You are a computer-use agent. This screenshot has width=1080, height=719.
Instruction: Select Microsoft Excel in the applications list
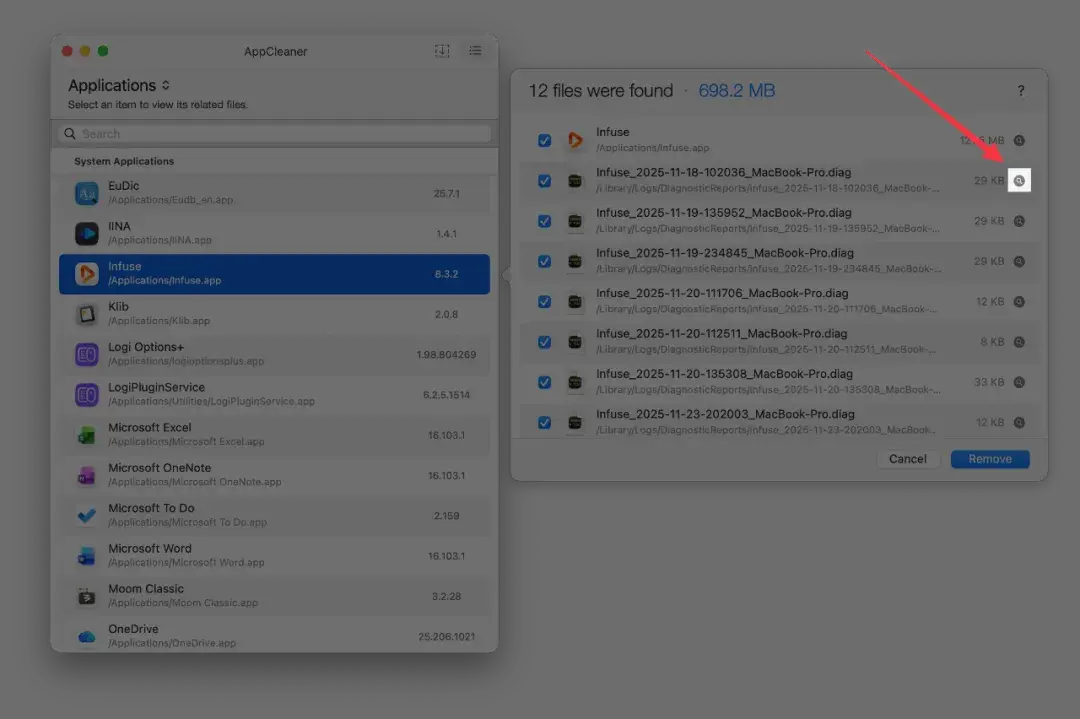pyautogui.click(x=274, y=435)
